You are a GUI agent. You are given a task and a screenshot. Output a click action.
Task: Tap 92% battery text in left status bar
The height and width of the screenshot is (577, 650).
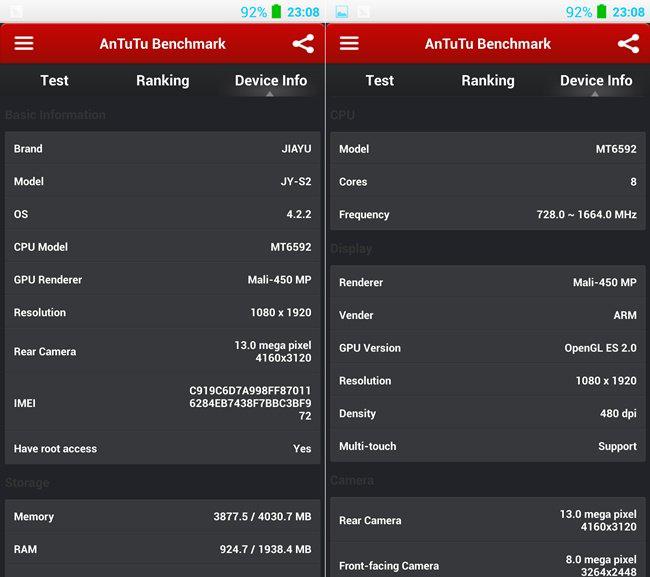click(254, 12)
